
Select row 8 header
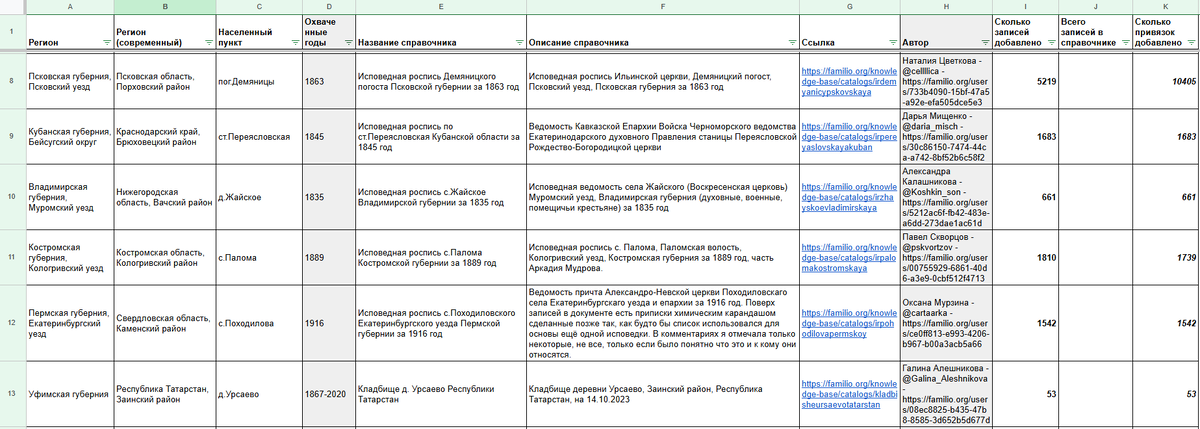click(x=12, y=81)
